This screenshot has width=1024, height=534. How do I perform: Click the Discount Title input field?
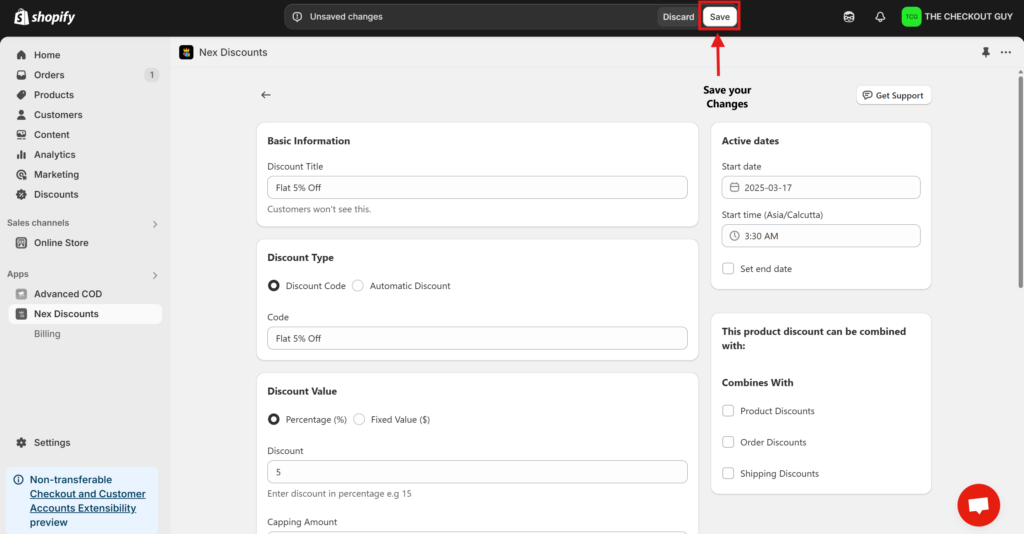477,188
